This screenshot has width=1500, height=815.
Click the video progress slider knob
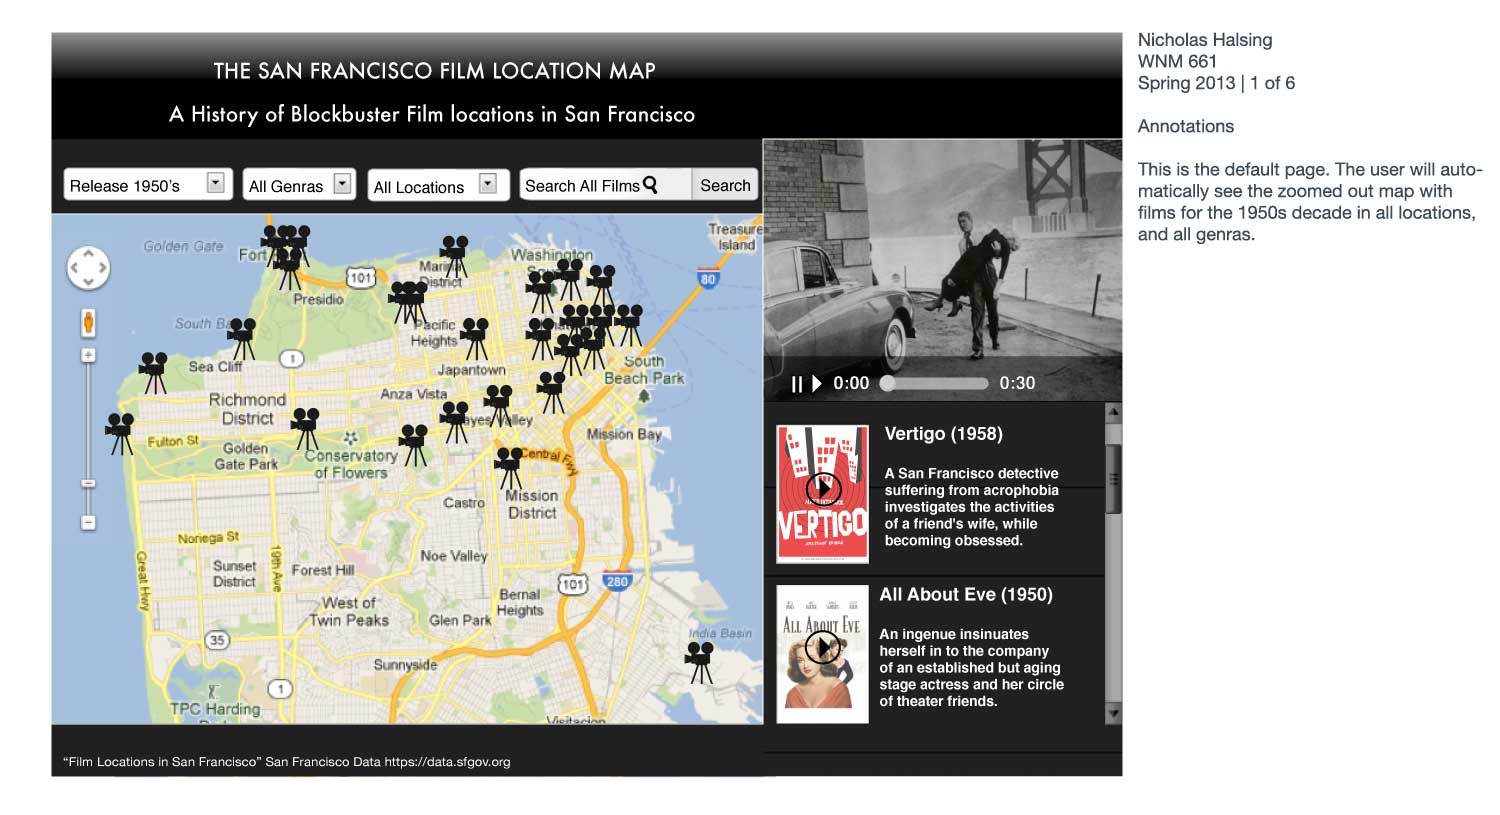coord(887,383)
